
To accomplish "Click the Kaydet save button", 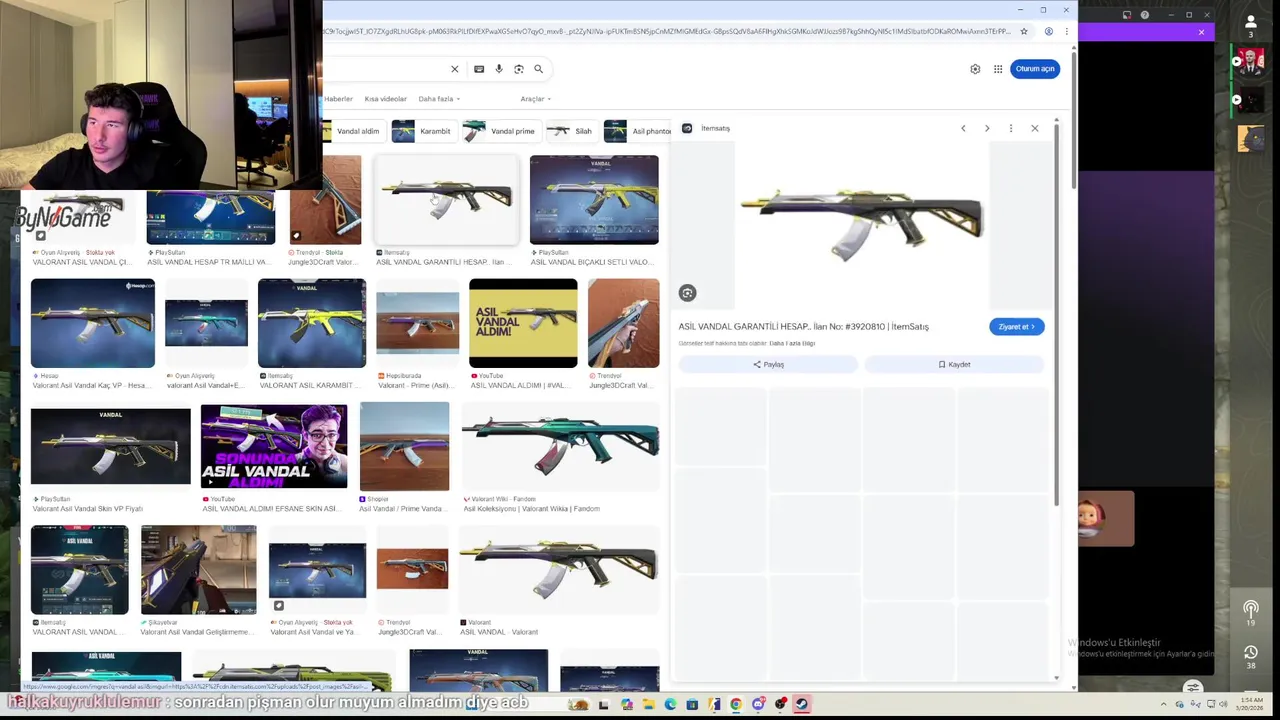I will (954, 365).
